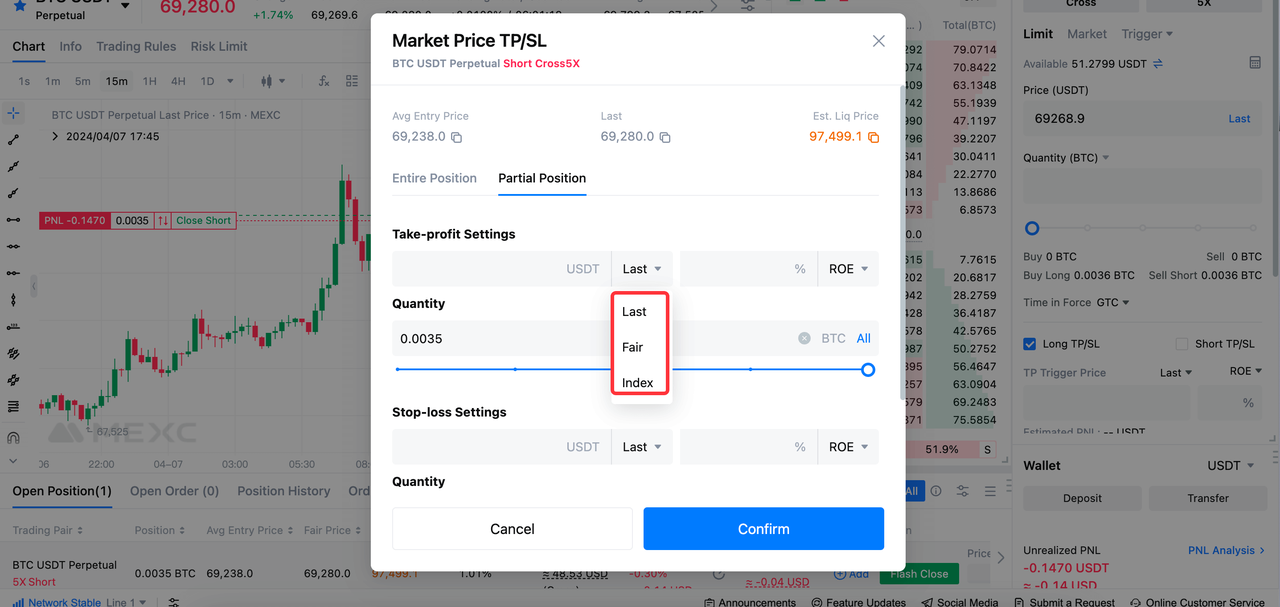The height and width of the screenshot is (607, 1280).
Task: Copy the Est. Liq Price value
Action: [873, 137]
